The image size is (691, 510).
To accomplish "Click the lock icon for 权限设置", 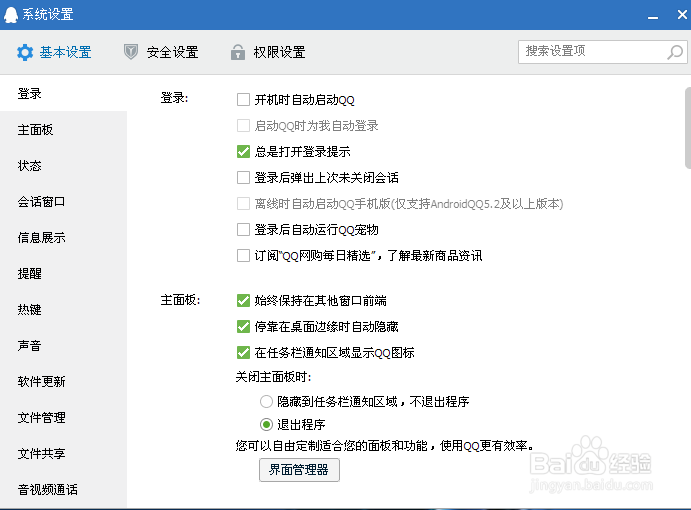I will [x=238, y=52].
